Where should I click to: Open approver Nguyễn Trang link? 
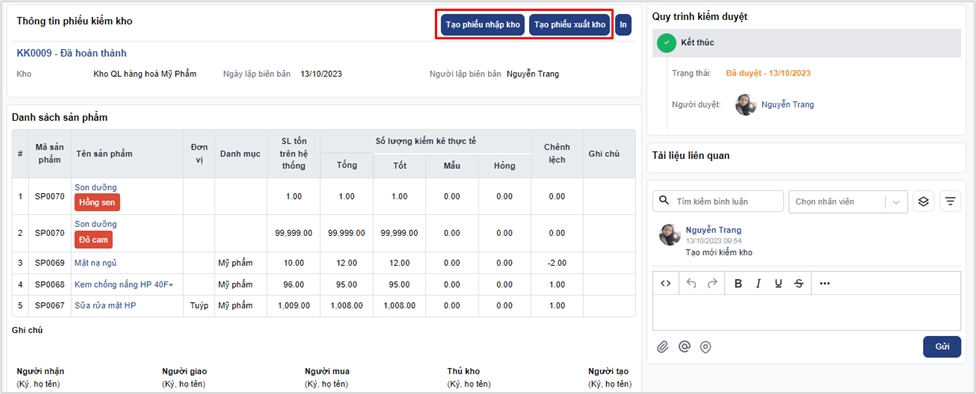(x=787, y=105)
